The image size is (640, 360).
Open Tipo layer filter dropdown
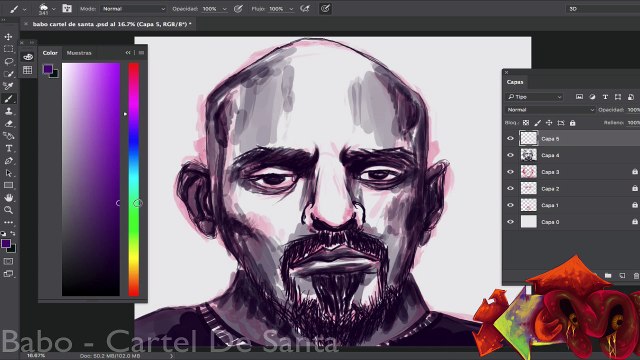pos(534,97)
